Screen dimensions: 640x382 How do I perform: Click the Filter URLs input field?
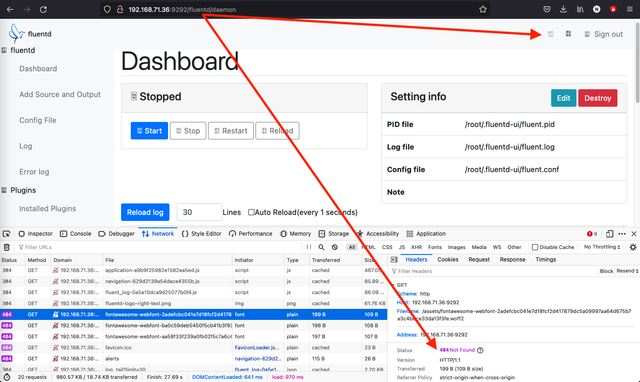tap(159, 247)
